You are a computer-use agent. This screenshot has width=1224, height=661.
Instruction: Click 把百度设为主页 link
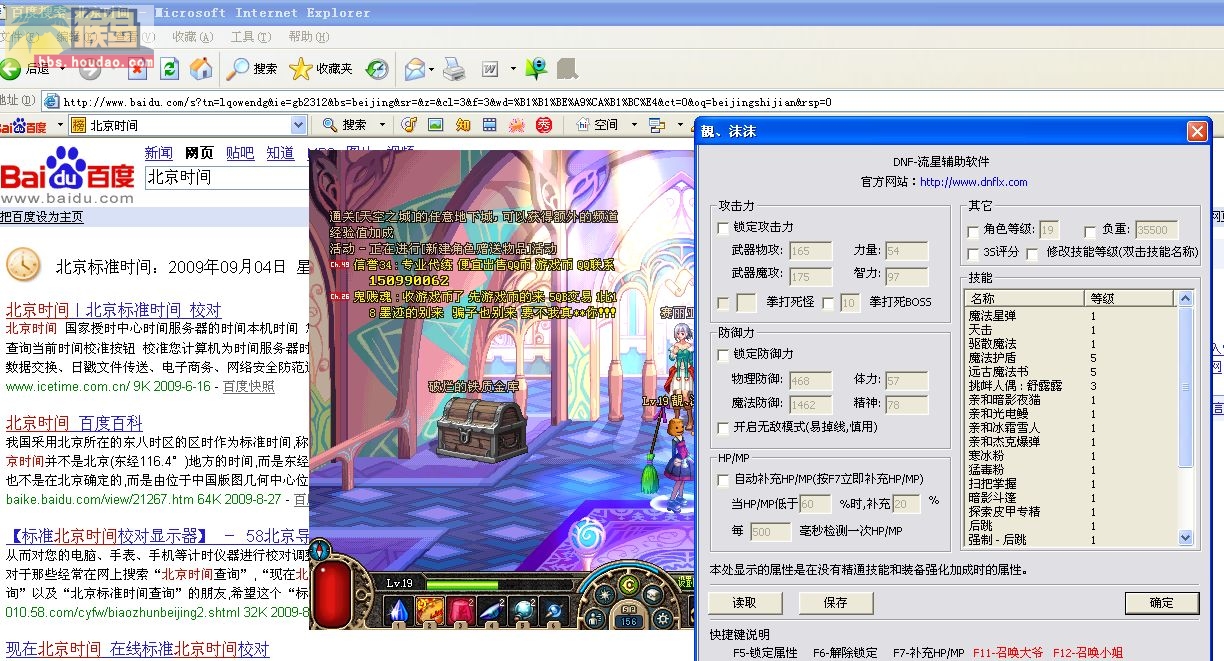coord(42,217)
